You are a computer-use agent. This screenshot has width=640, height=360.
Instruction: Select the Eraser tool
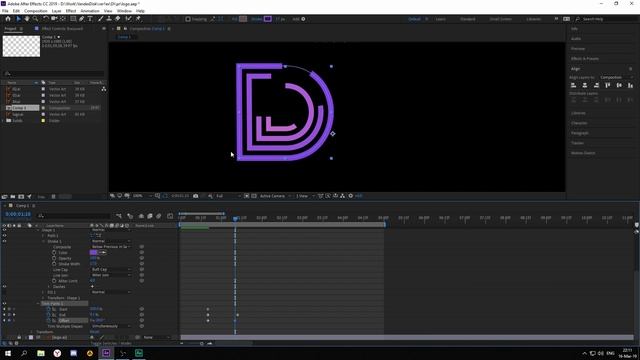pyautogui.click(x=118, y=19)
